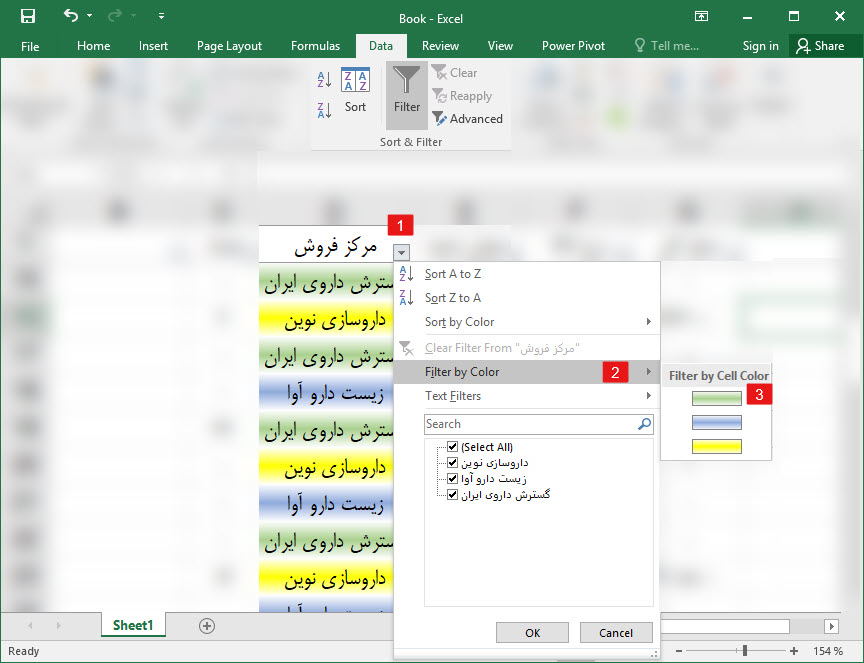Open the Review tab
The height and width of the screenshot is (663, 864).
(x=440, y=46)
